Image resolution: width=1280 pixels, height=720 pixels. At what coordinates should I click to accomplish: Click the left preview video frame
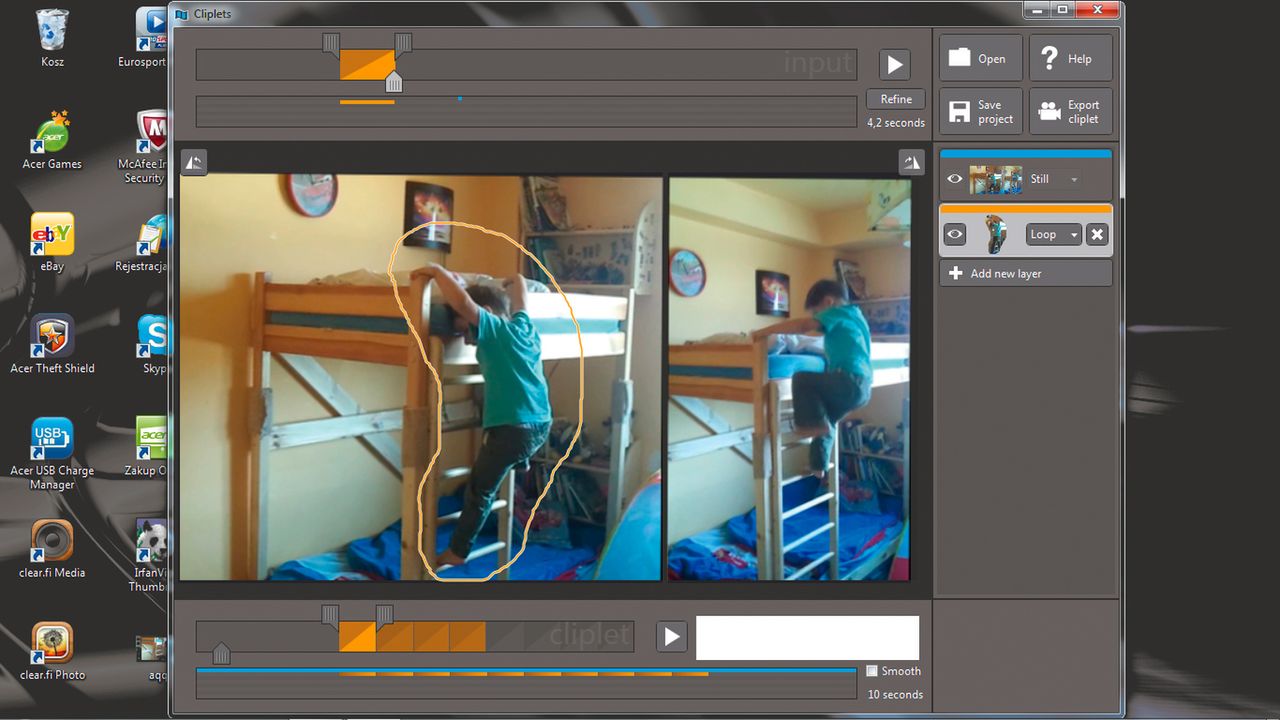tap(421, 378)
